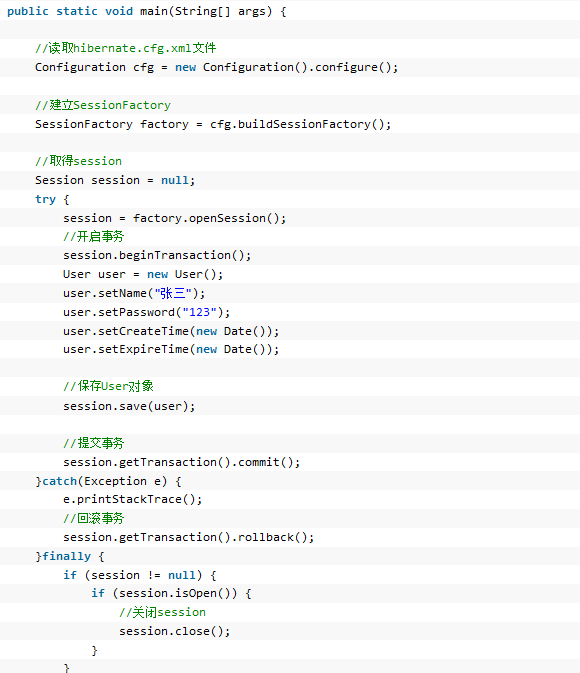Click the user.setCreateTime line
The width and height of the screenshot is (580, 673).
[171, 331]
